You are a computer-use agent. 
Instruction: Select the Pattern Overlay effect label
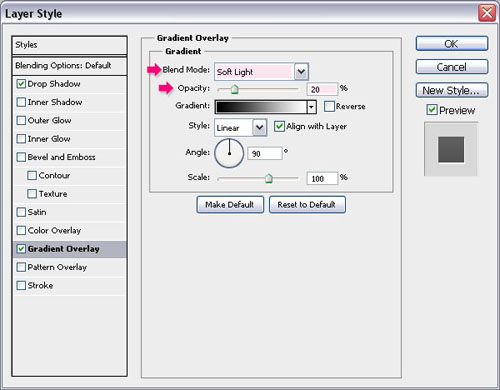[57, 267]
